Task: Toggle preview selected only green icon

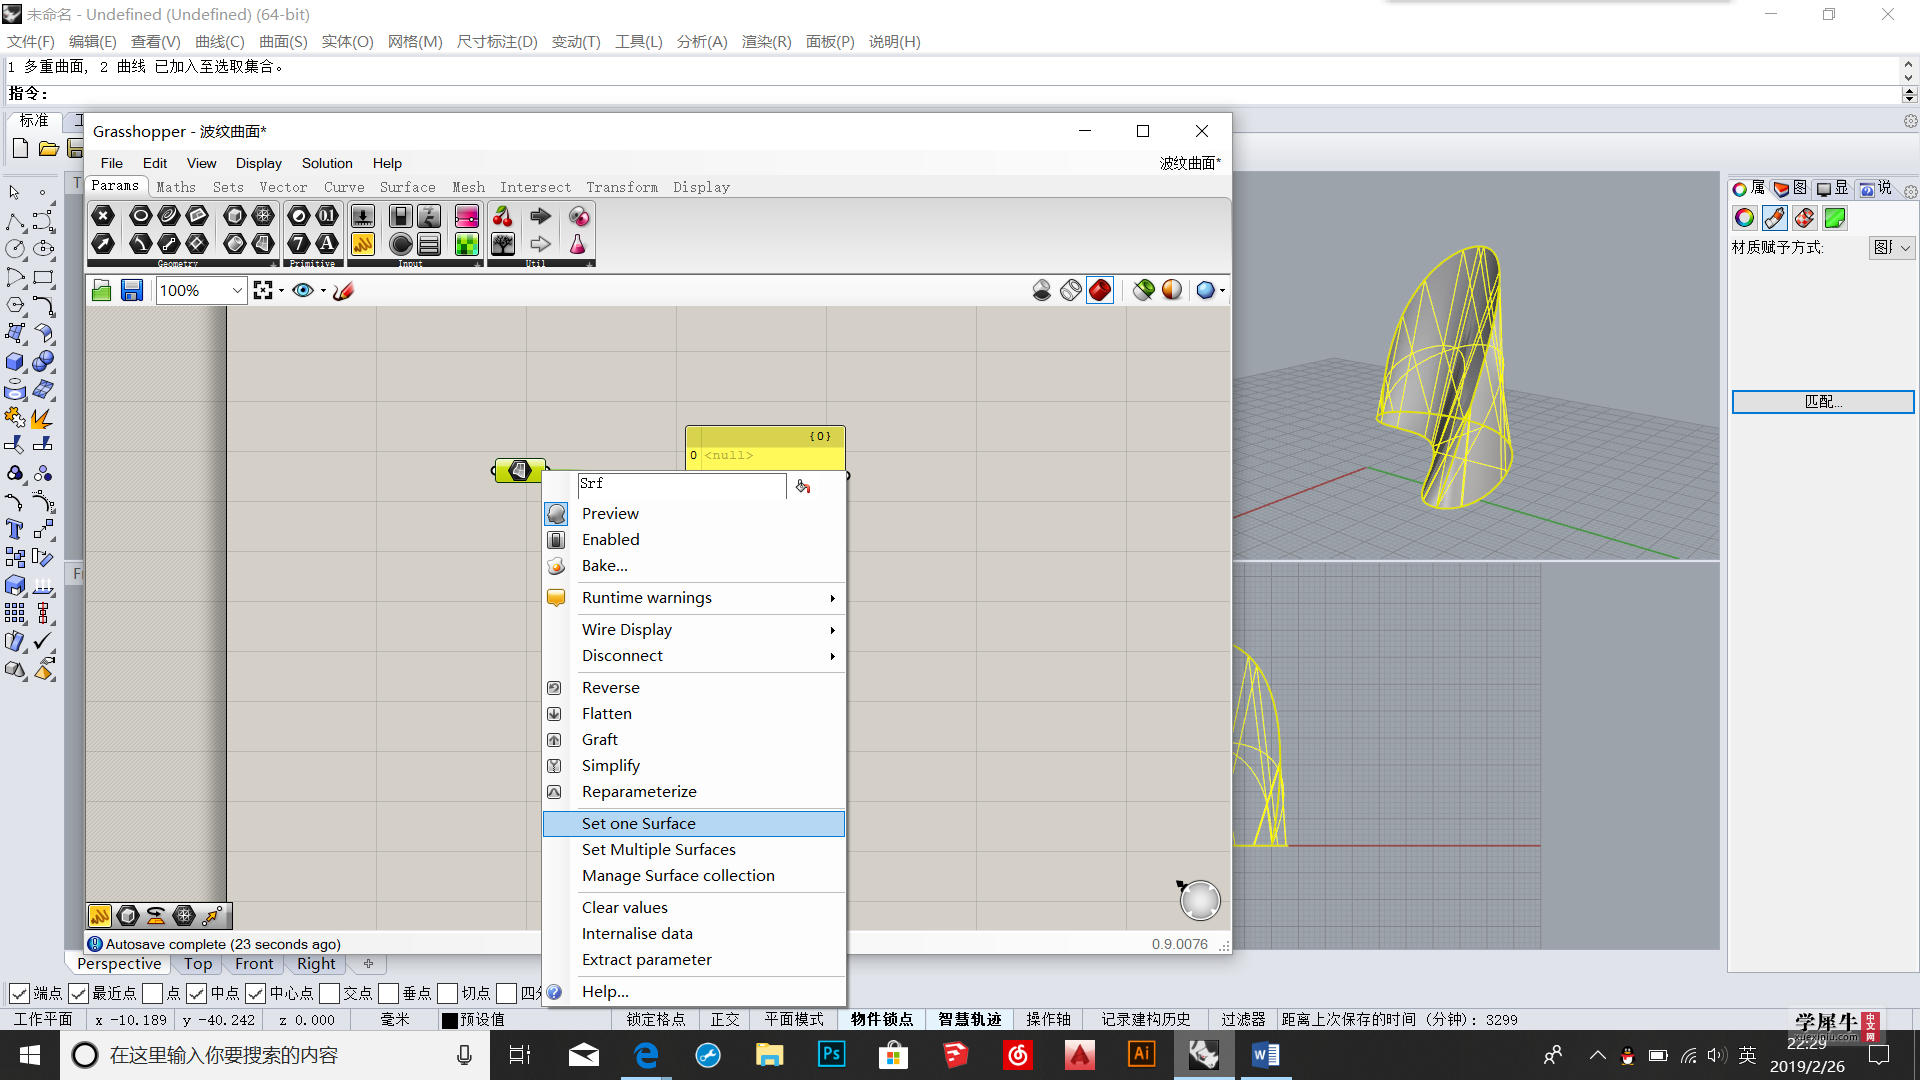Action: tap(1144, 290)
